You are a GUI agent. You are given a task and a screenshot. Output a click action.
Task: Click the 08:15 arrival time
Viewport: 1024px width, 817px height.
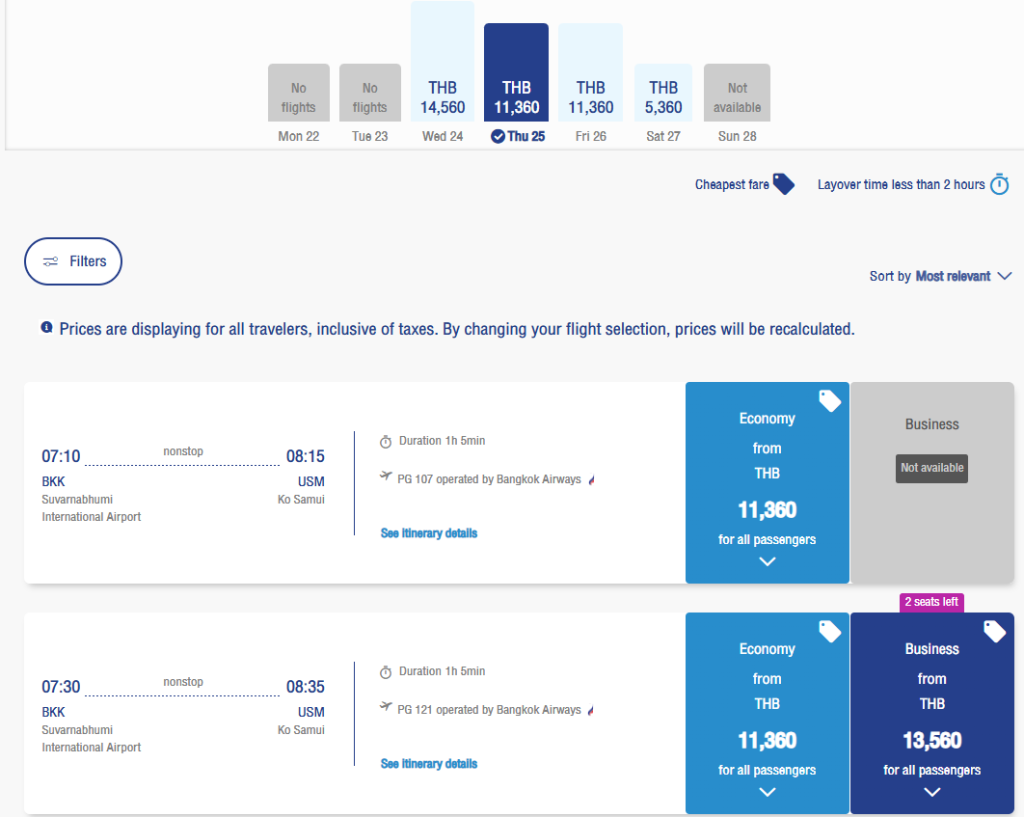(305, 456)
